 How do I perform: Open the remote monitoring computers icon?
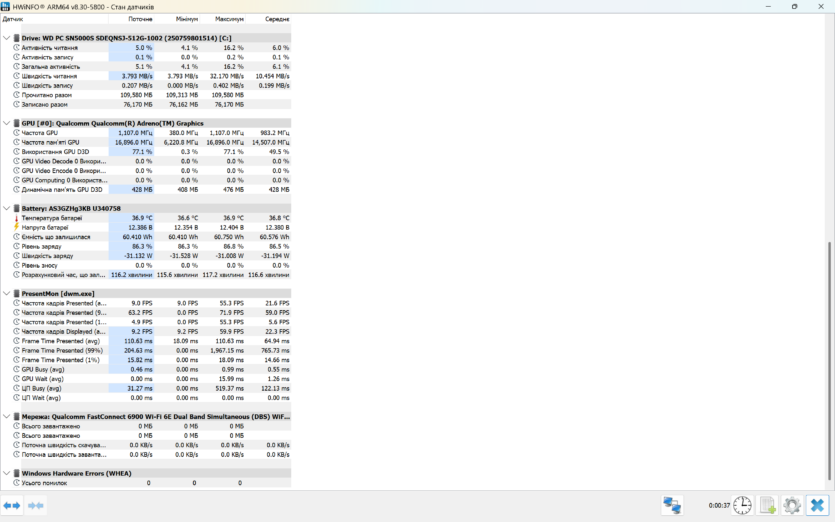click(672, 505)
